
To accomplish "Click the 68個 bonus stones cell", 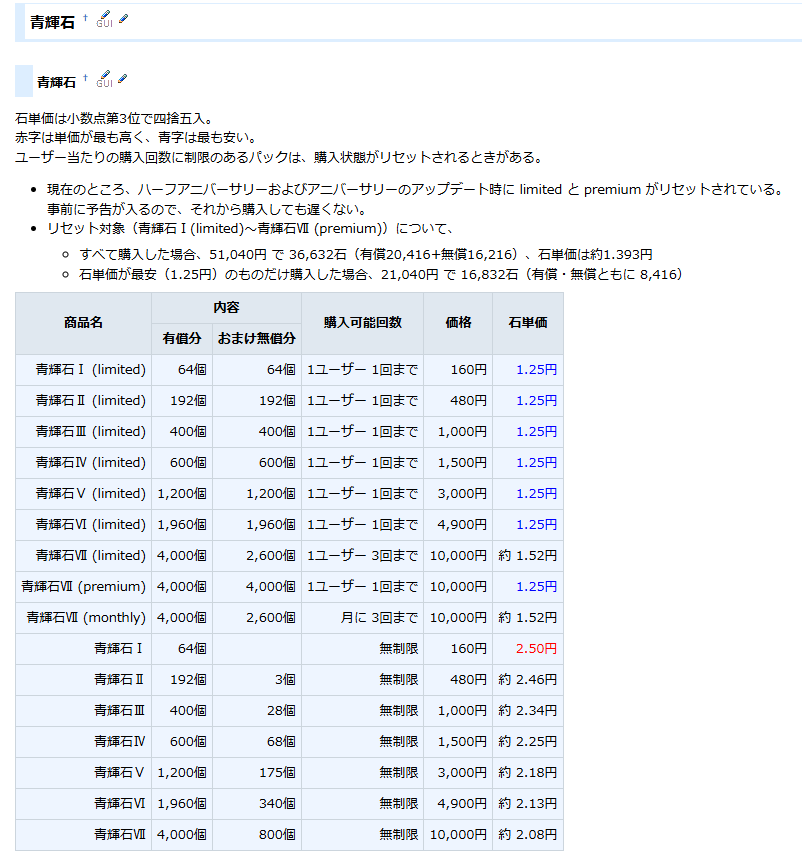I will (x=256, y=742).
